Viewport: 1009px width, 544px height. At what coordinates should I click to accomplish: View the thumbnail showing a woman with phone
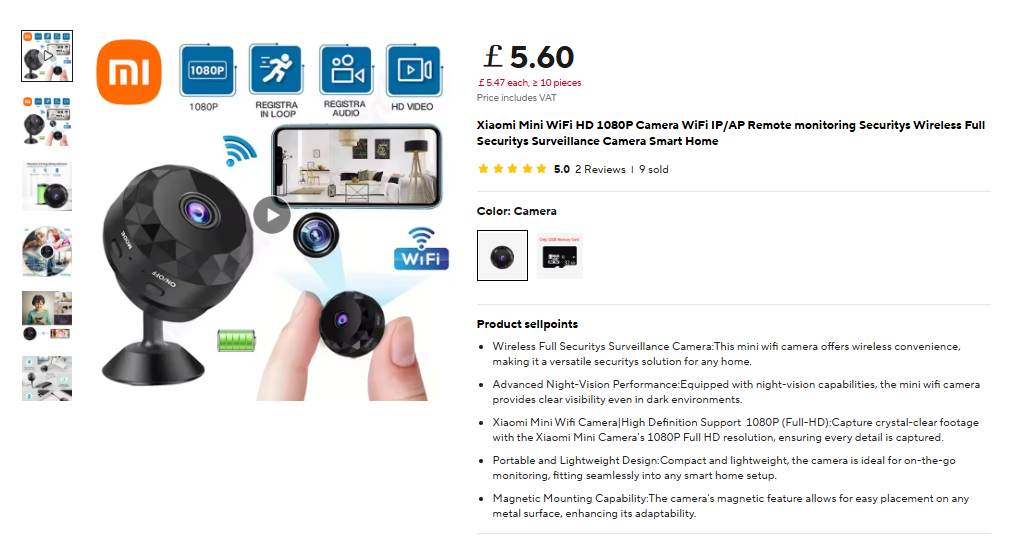[47, 315]
